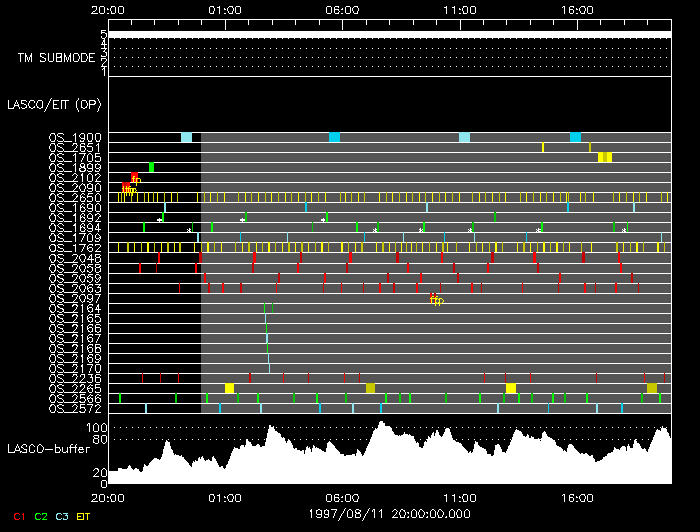
Task: Click the red marker cluster in OS_2102 row
Action: click(x=134, y=178)
